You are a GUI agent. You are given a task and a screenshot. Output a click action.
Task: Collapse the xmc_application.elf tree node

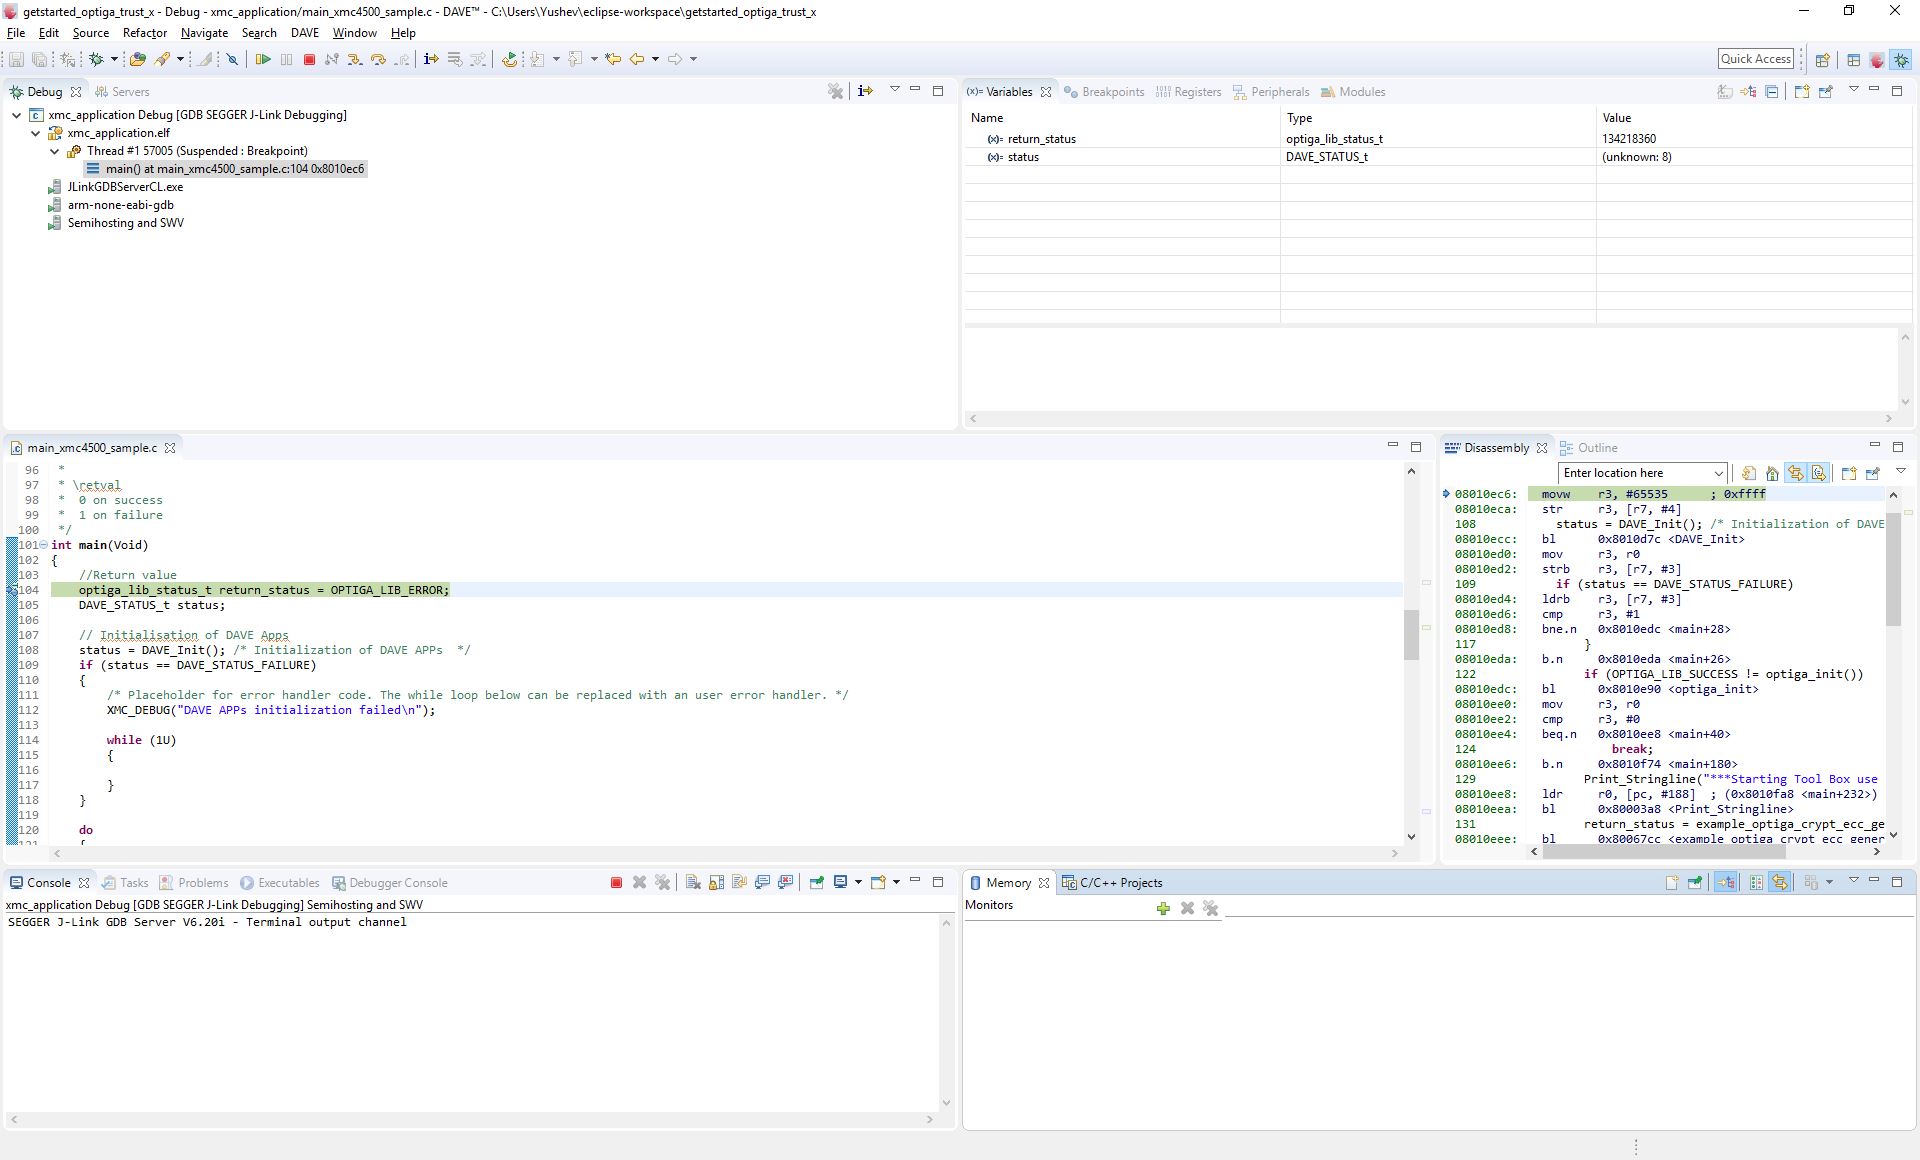(36, 133)
